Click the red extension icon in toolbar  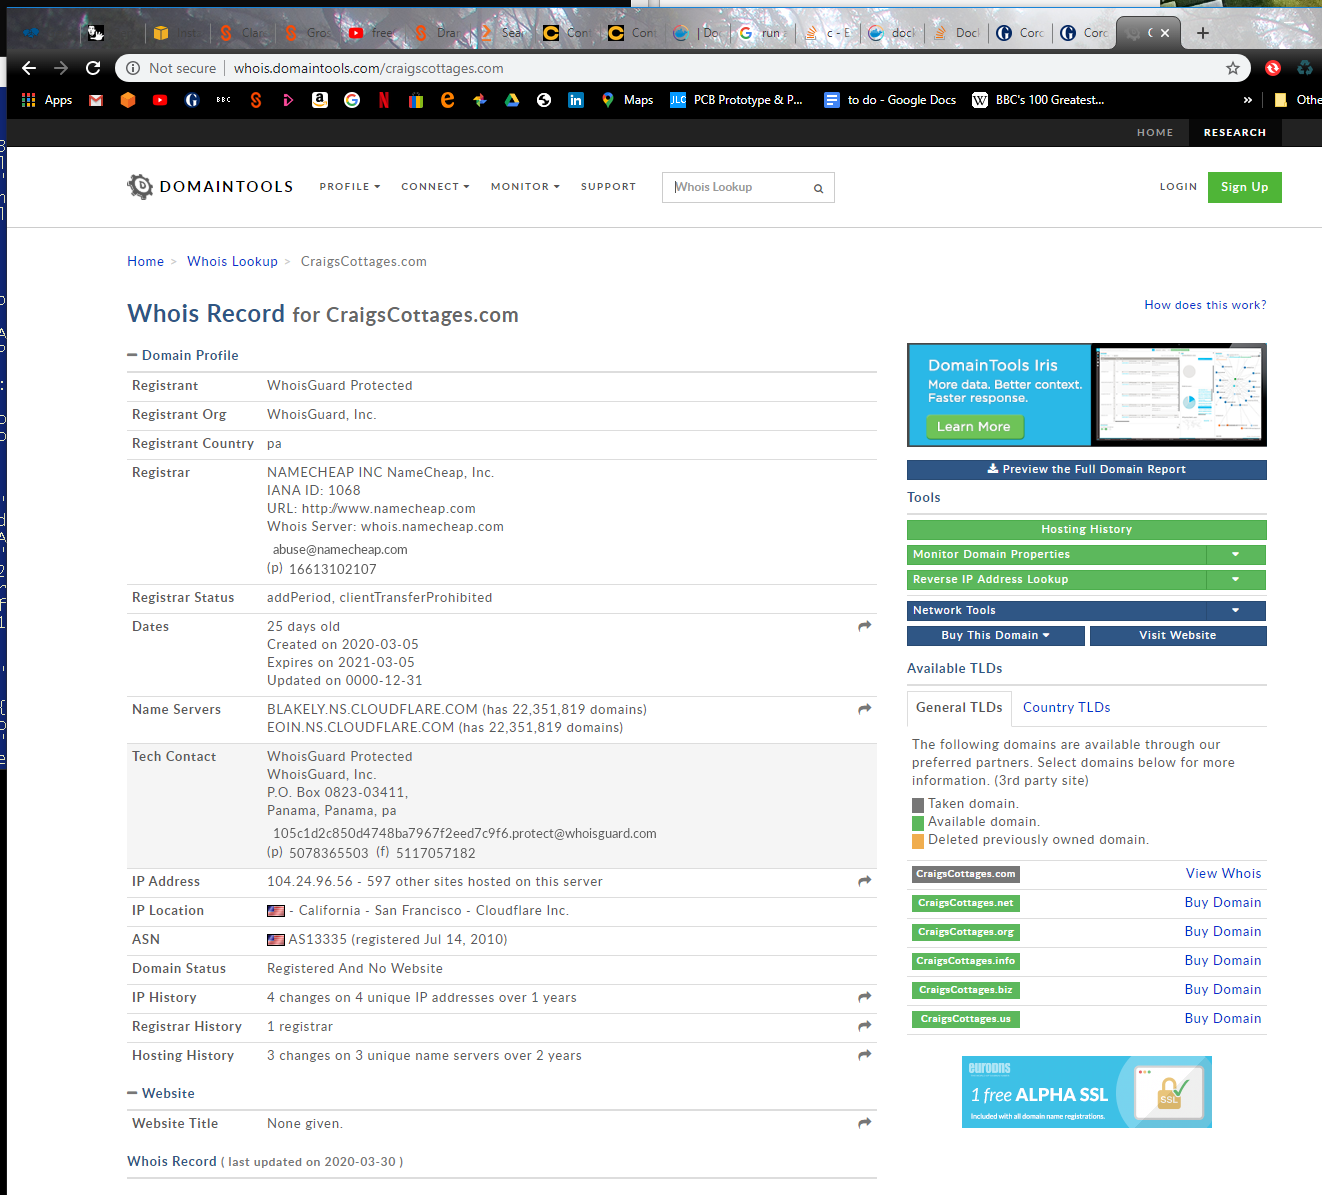point(1273,68)
